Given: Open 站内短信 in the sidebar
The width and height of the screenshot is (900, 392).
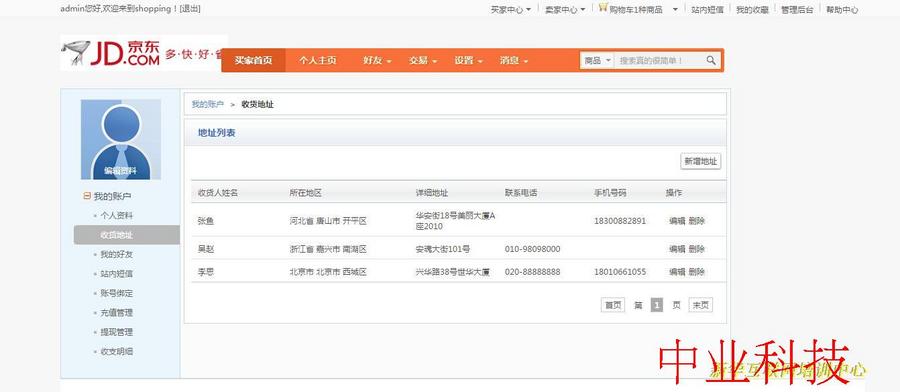Looking at the screenshot, I should pyautogui.click(x=117, y=274).
